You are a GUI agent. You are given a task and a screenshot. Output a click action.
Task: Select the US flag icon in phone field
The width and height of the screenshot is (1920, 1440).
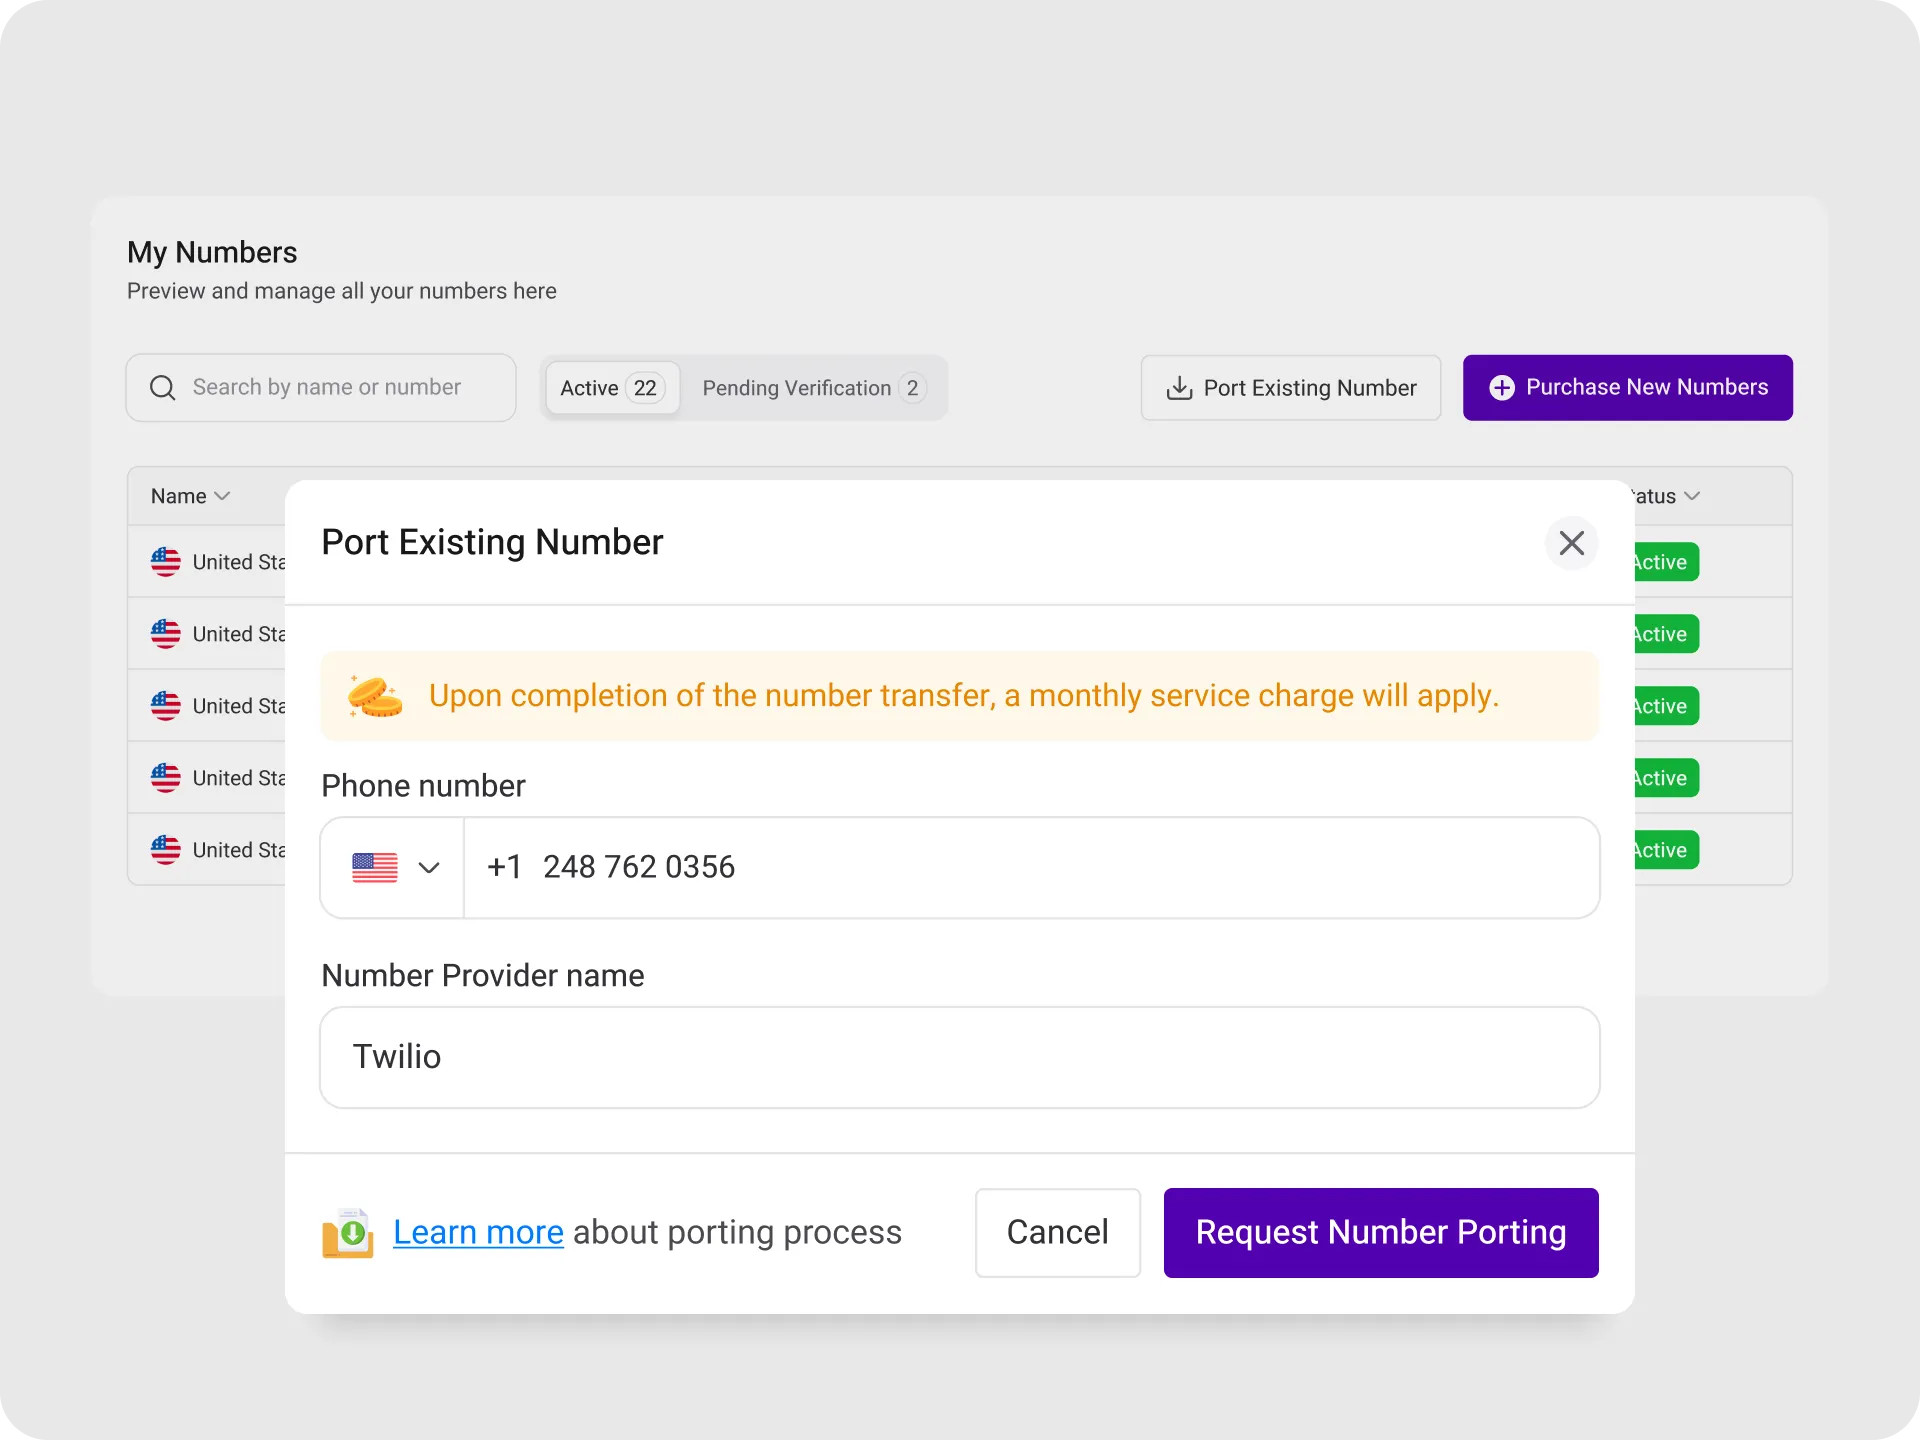375,867
